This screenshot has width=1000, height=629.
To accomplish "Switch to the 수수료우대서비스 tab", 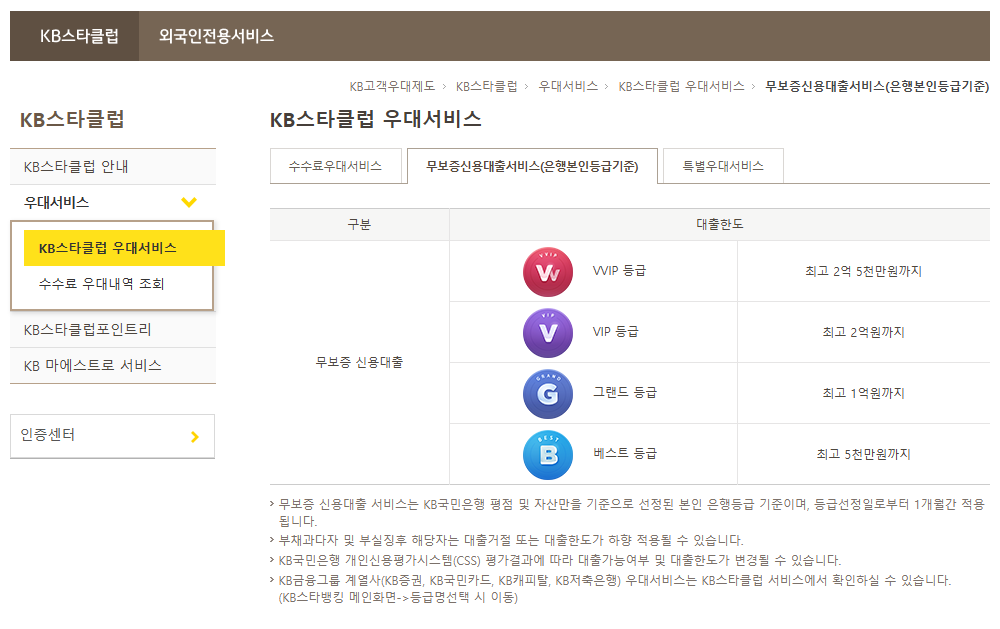I will pyautogui.click(x=335, y=166).
